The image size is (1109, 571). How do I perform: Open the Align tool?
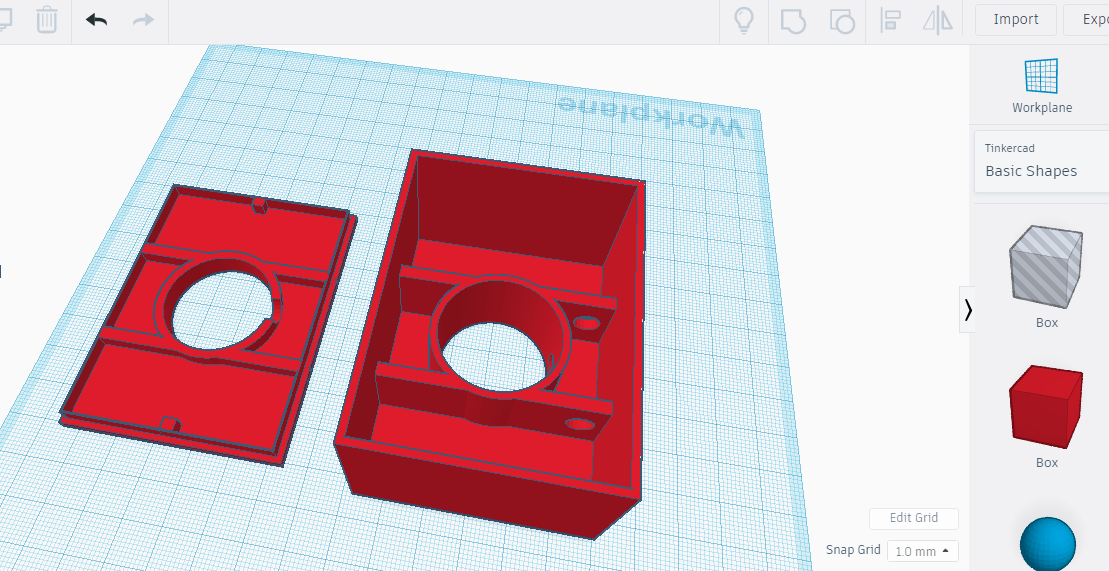click(x=890, y=20)
